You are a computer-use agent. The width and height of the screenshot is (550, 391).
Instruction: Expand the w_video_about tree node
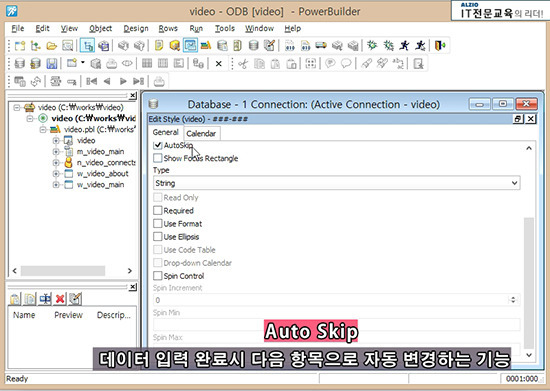(56, 174)
